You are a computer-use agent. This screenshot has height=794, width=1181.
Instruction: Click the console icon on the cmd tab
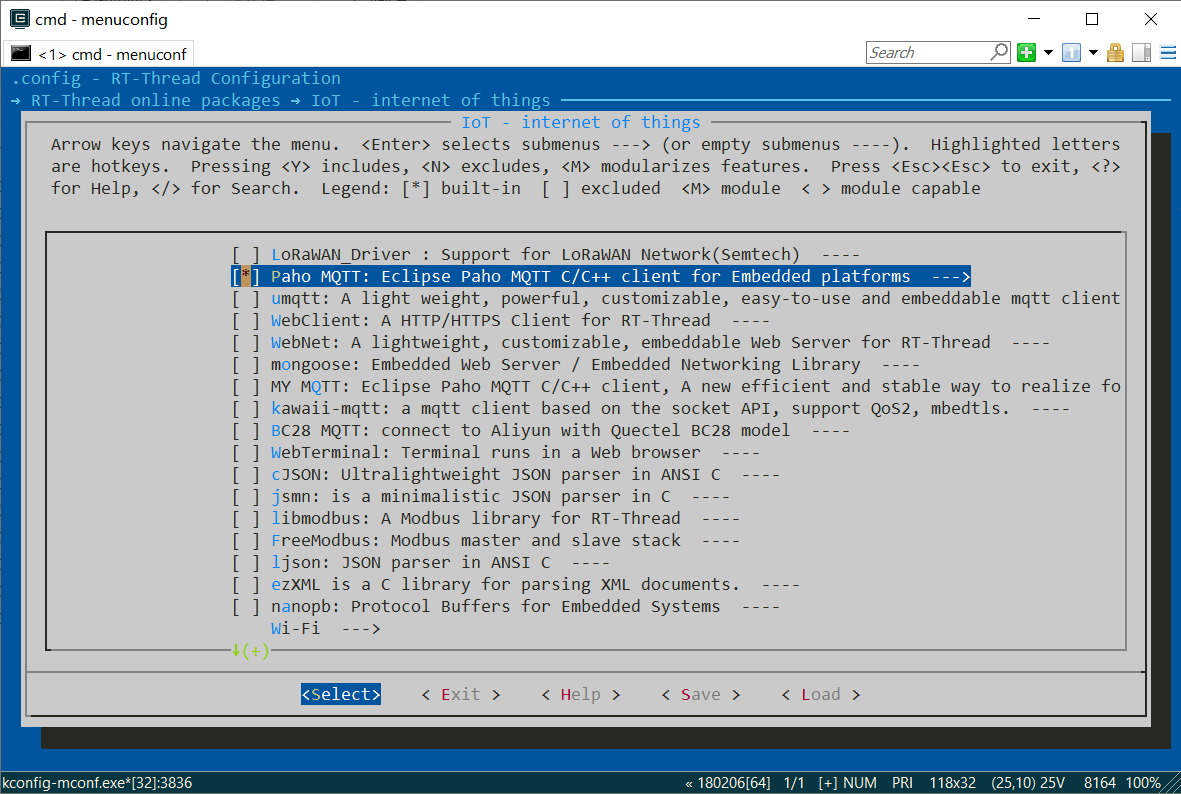[x=21, y=53]
